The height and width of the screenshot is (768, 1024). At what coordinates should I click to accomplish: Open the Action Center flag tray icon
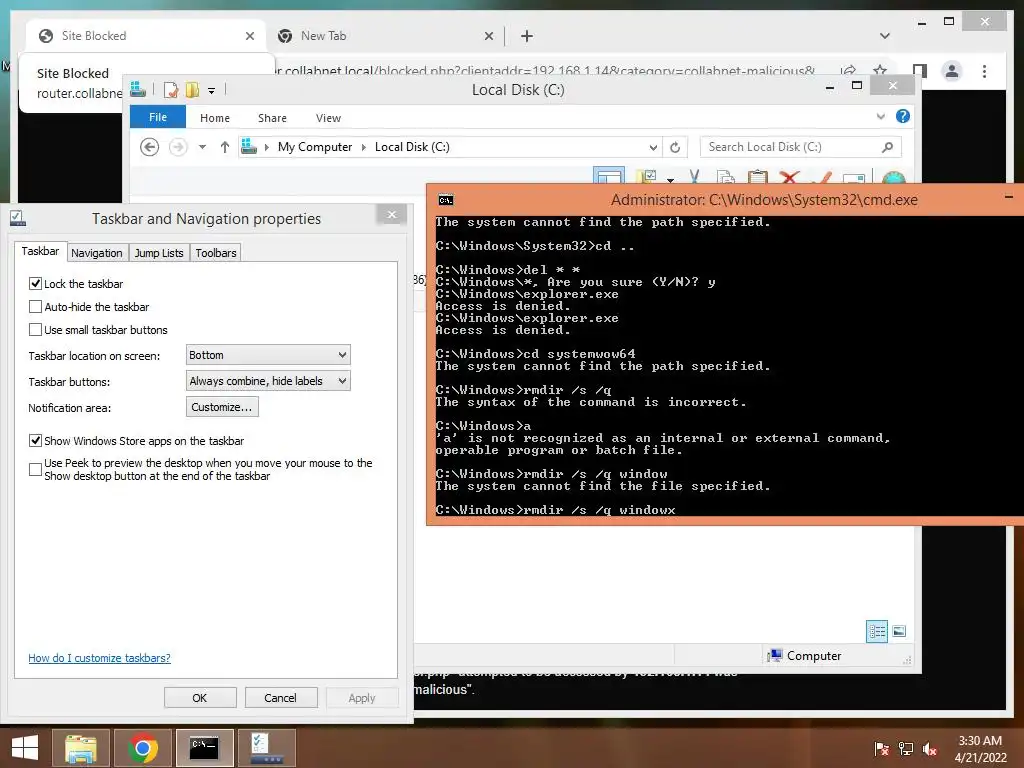pos(881,749)
